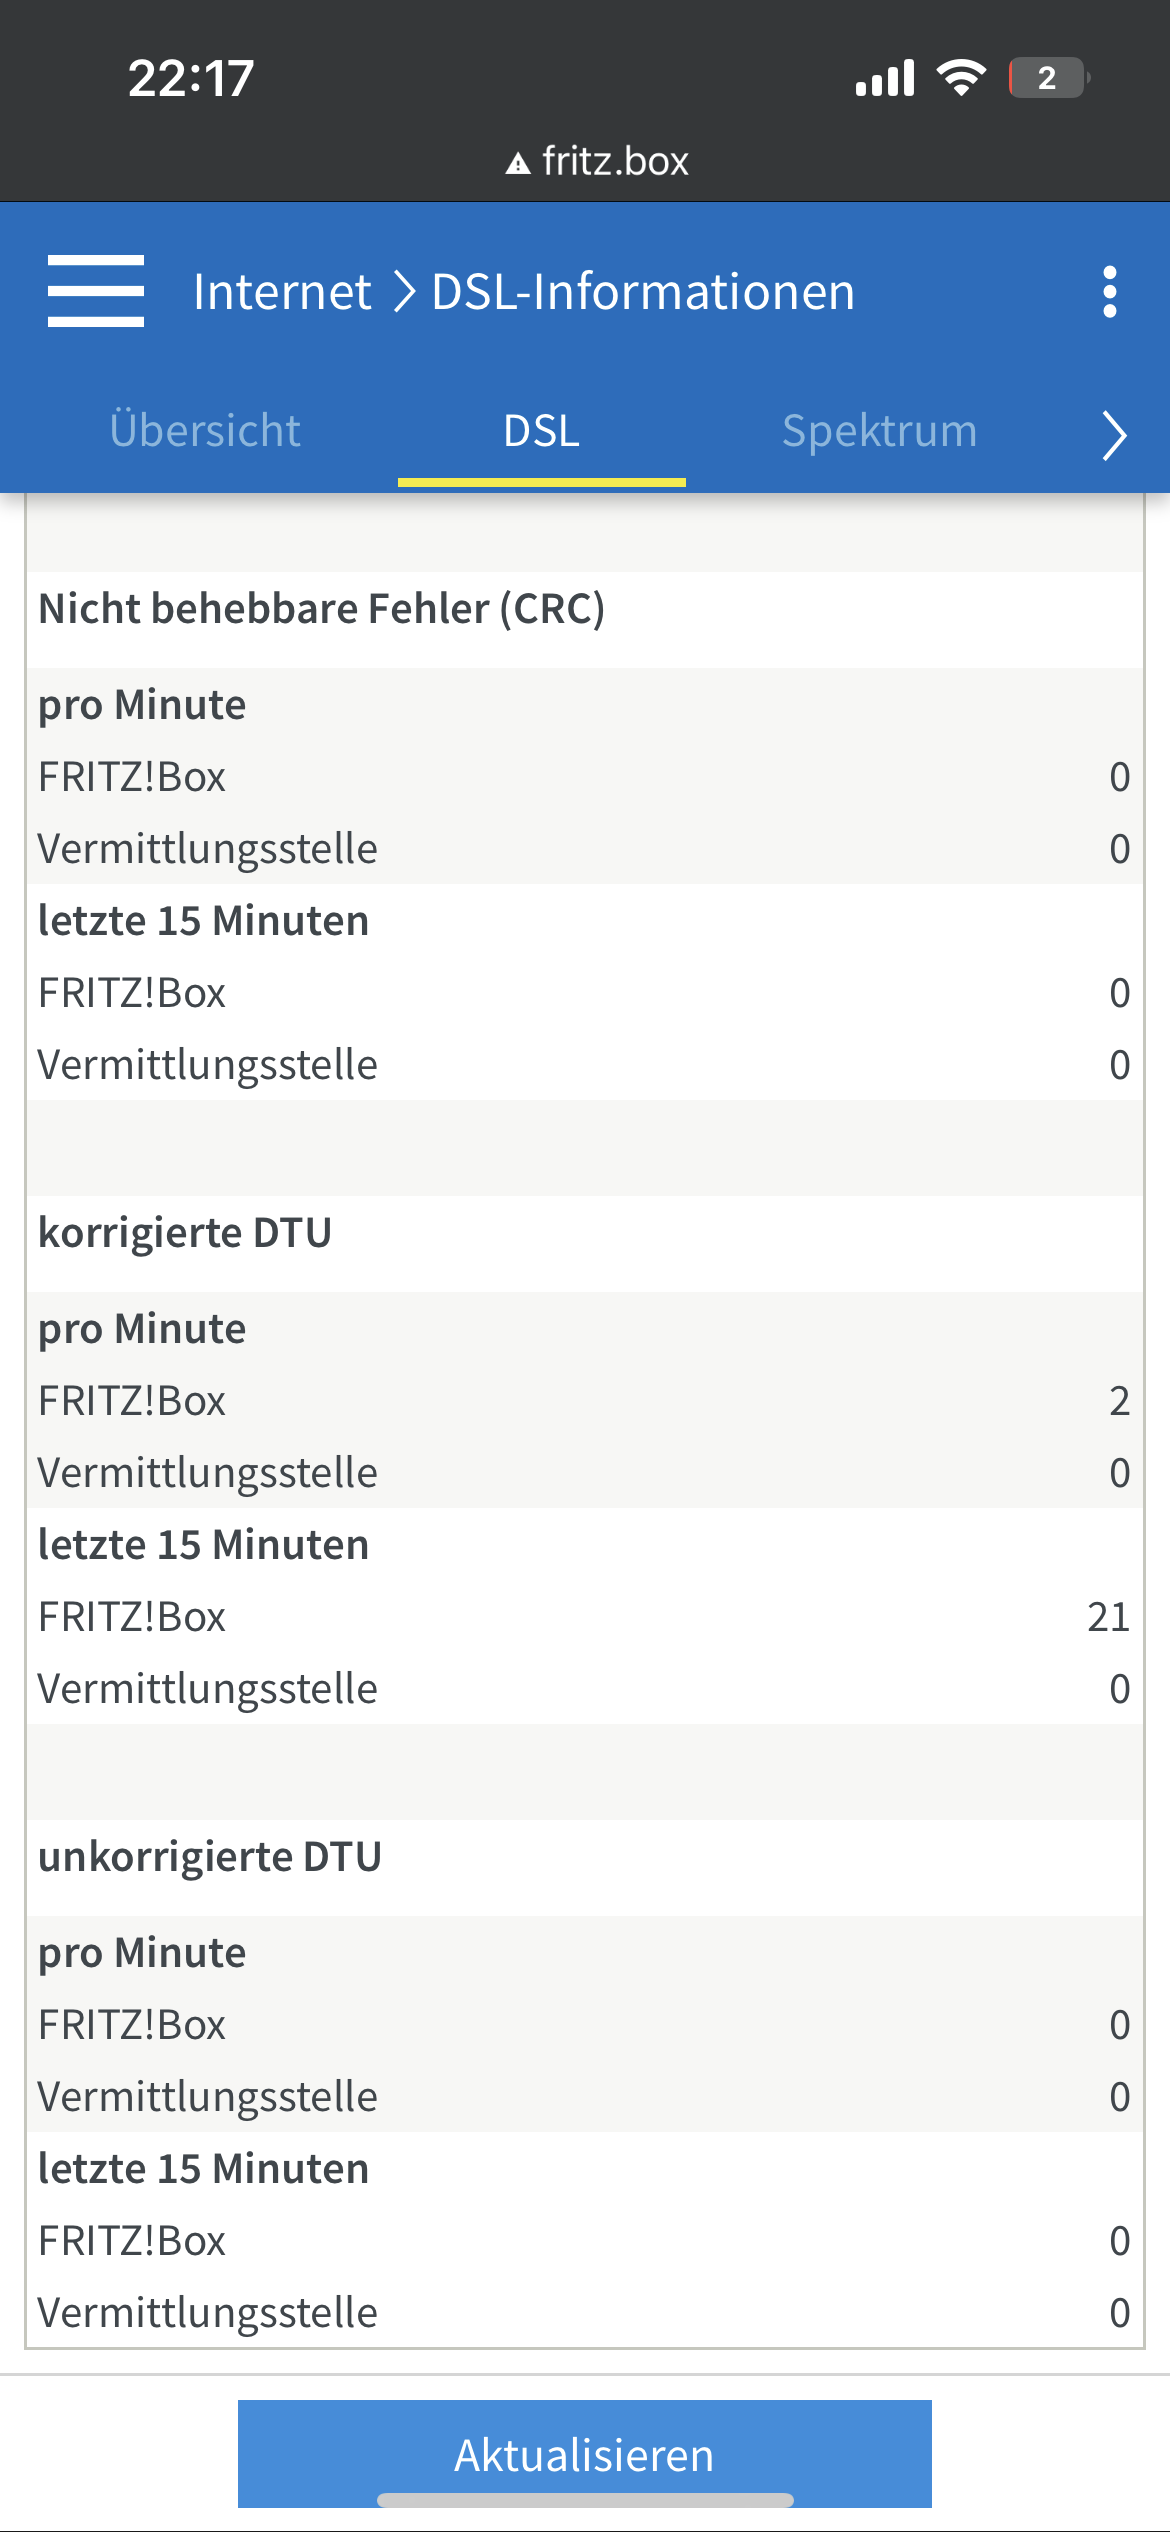Click the breadcrumb arrow after Internet
Screen dimensions: 1170x2532
403,292
